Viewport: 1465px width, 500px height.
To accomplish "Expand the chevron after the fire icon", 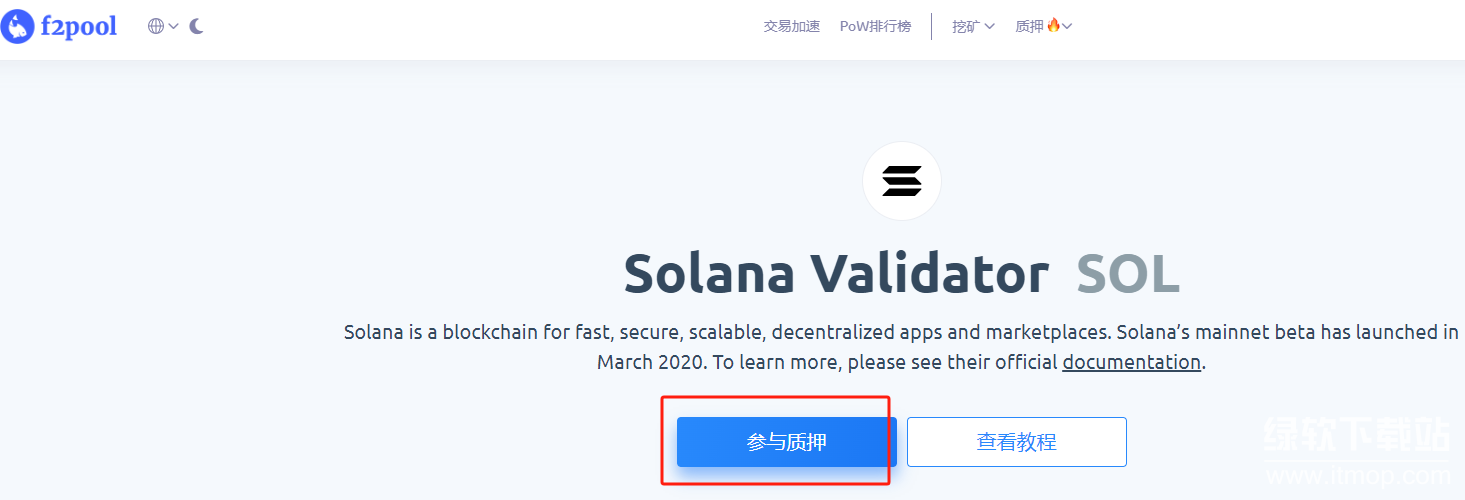I will pos(1067,26).
